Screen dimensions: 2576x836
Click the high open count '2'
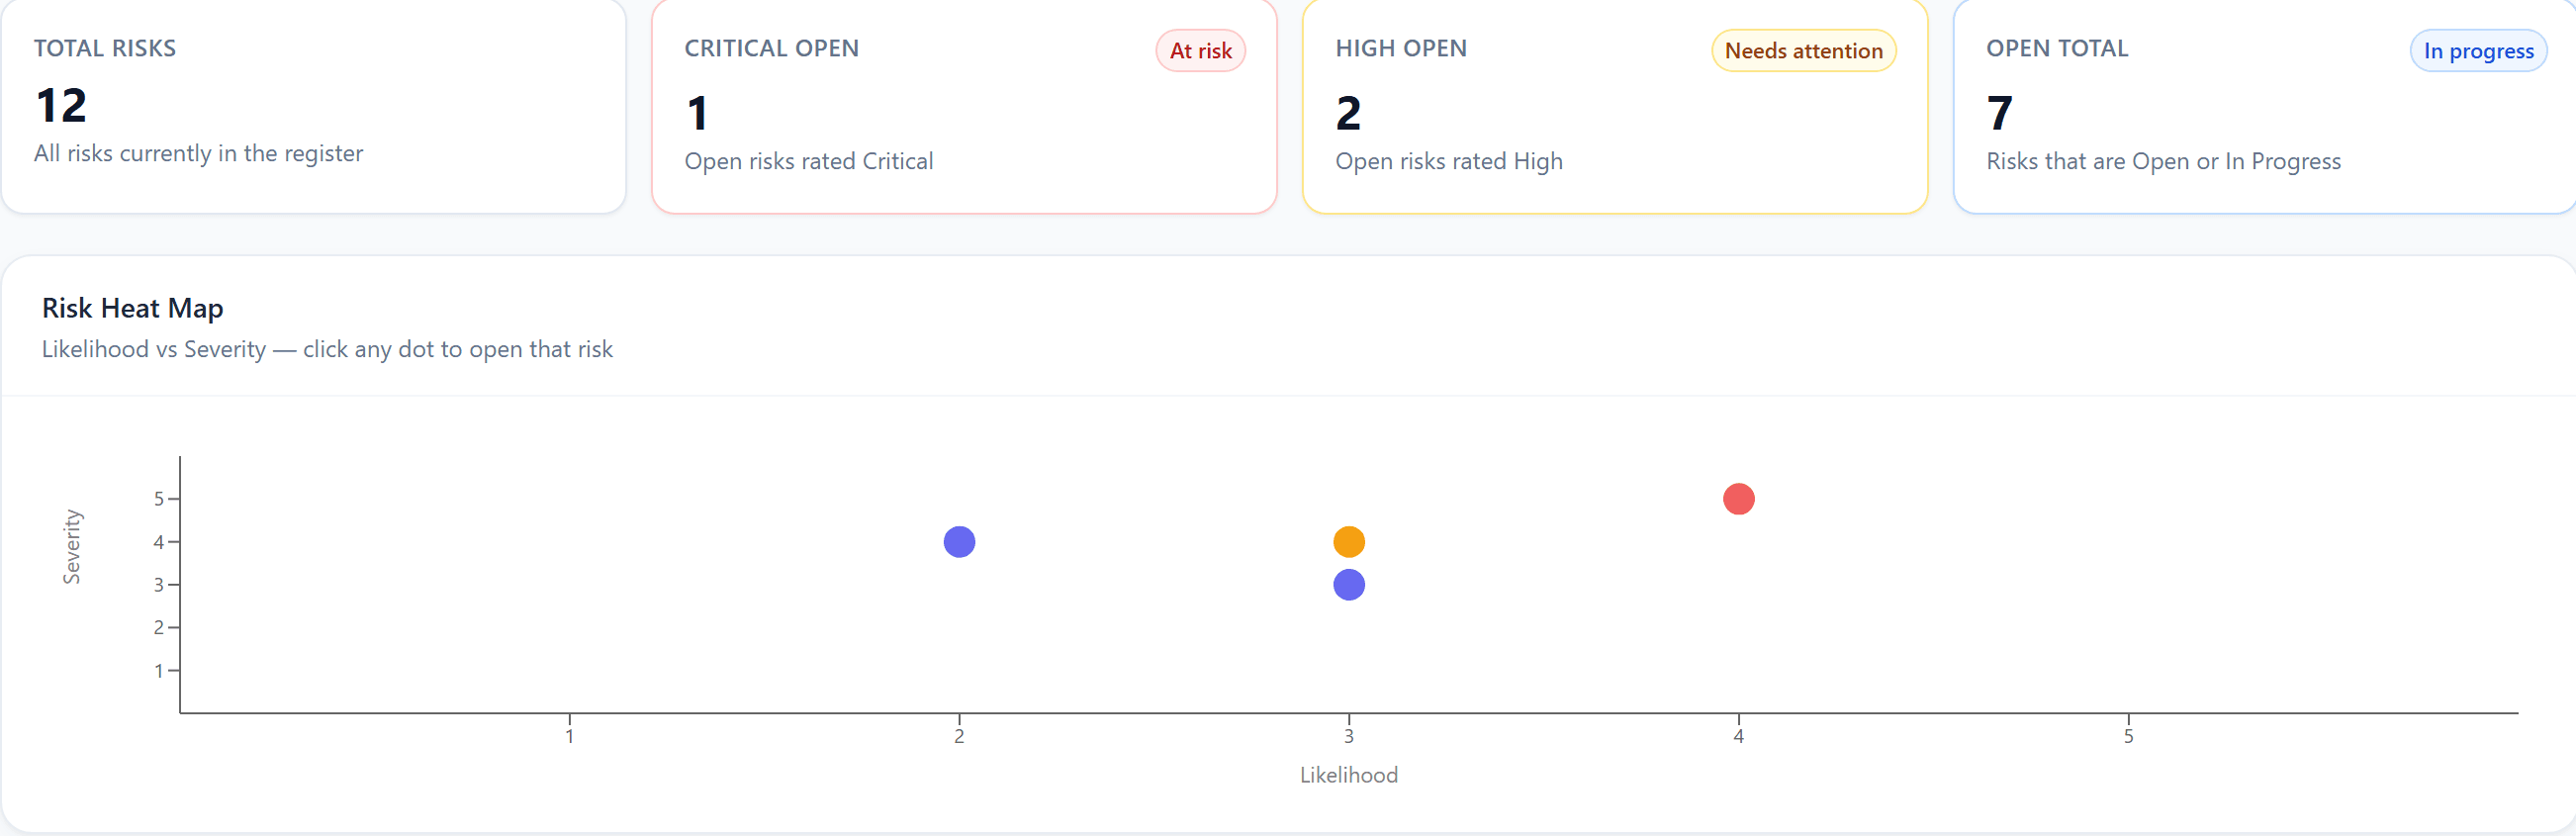[1348, 113]
